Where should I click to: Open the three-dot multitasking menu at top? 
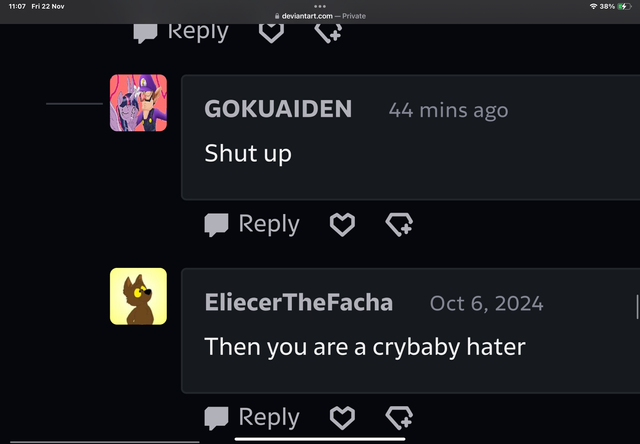pos(320,6)
